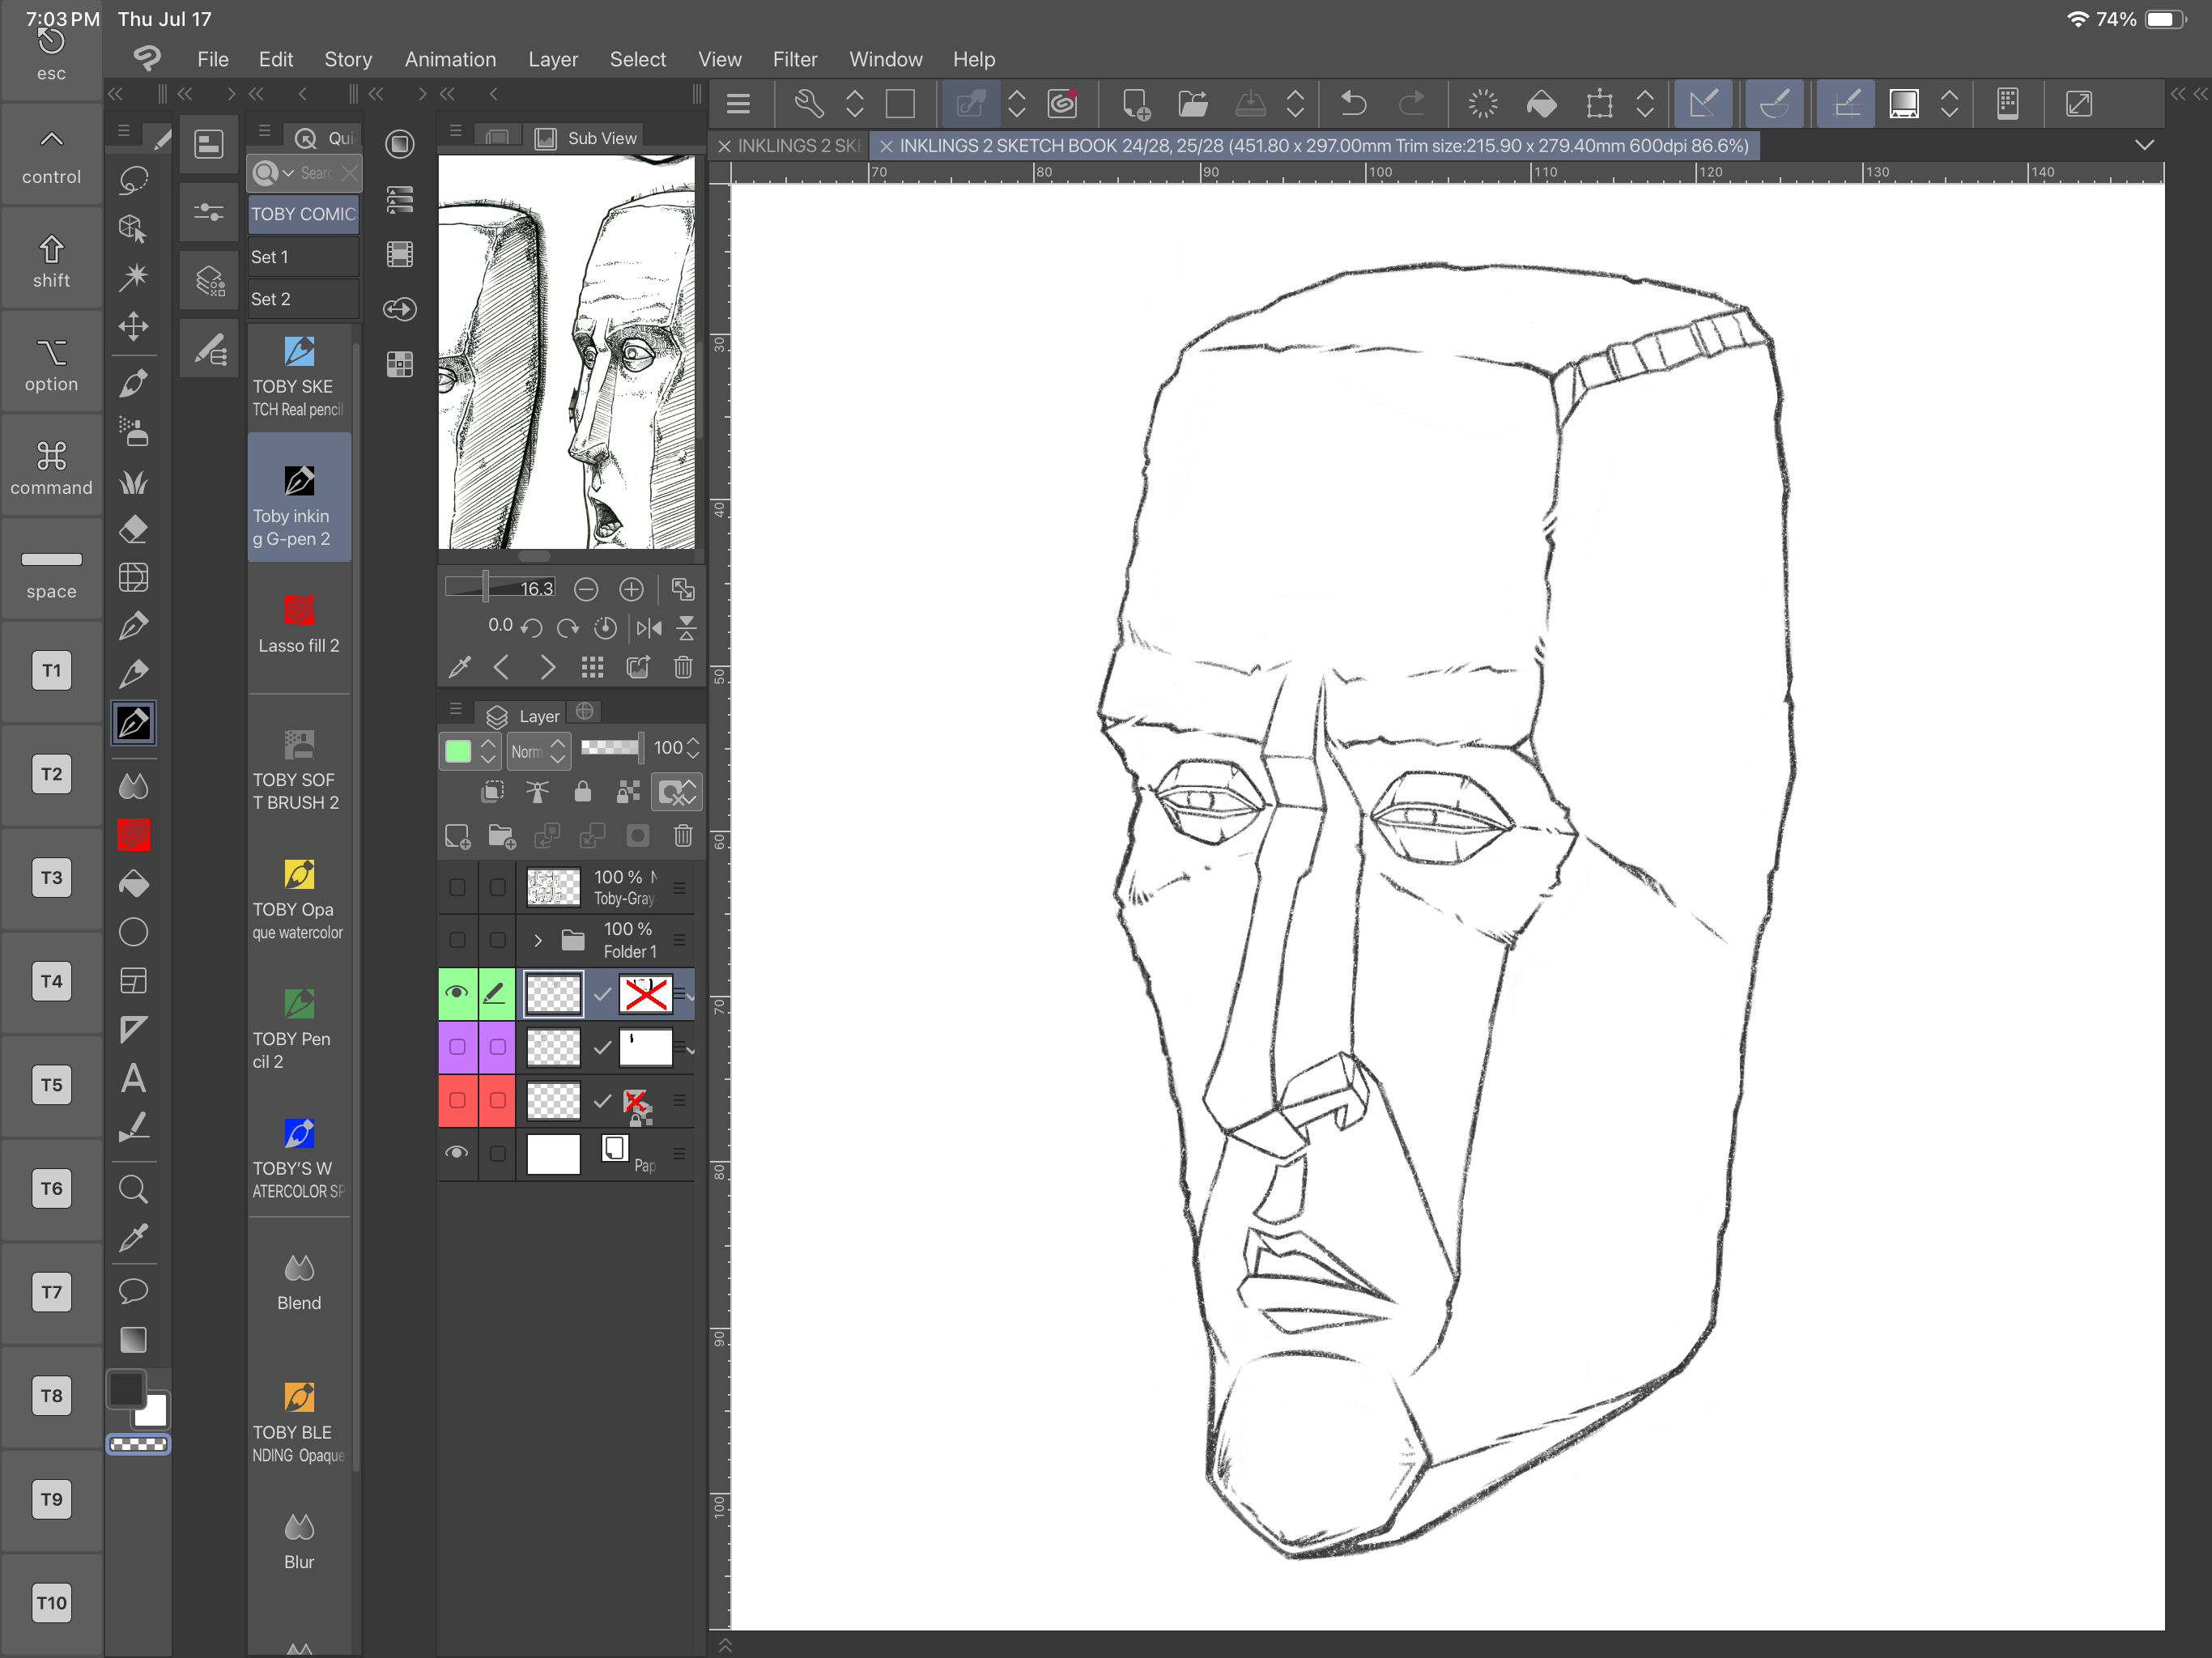This screenshot has width=2212, height=1658.
Task: Show the red layer via its visibility box
Action: (457, 1100)
